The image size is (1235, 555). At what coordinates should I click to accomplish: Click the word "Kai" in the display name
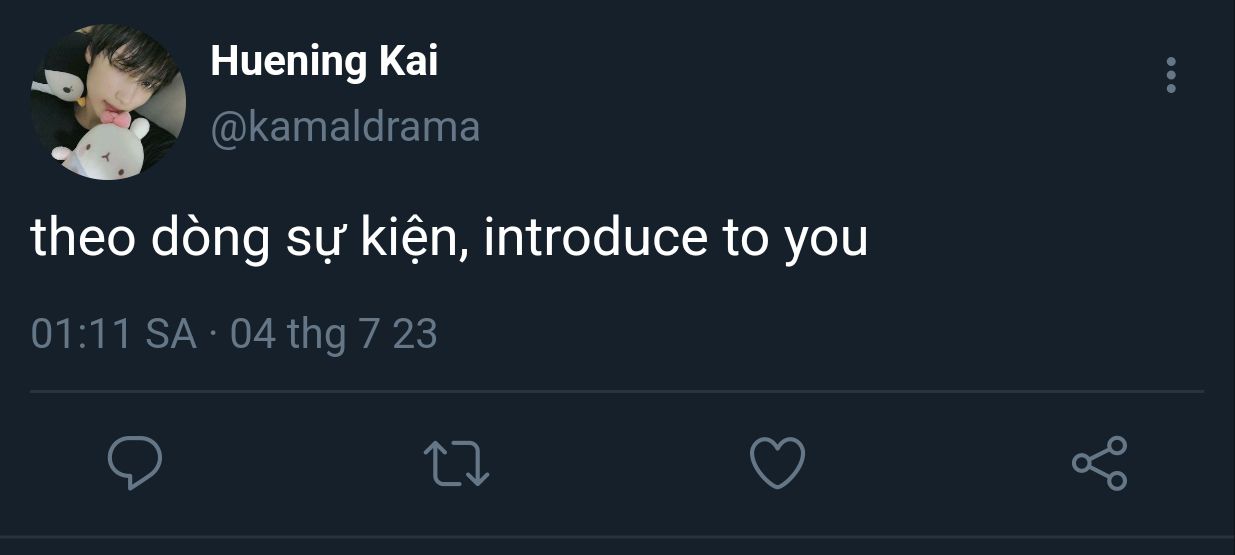408,62
